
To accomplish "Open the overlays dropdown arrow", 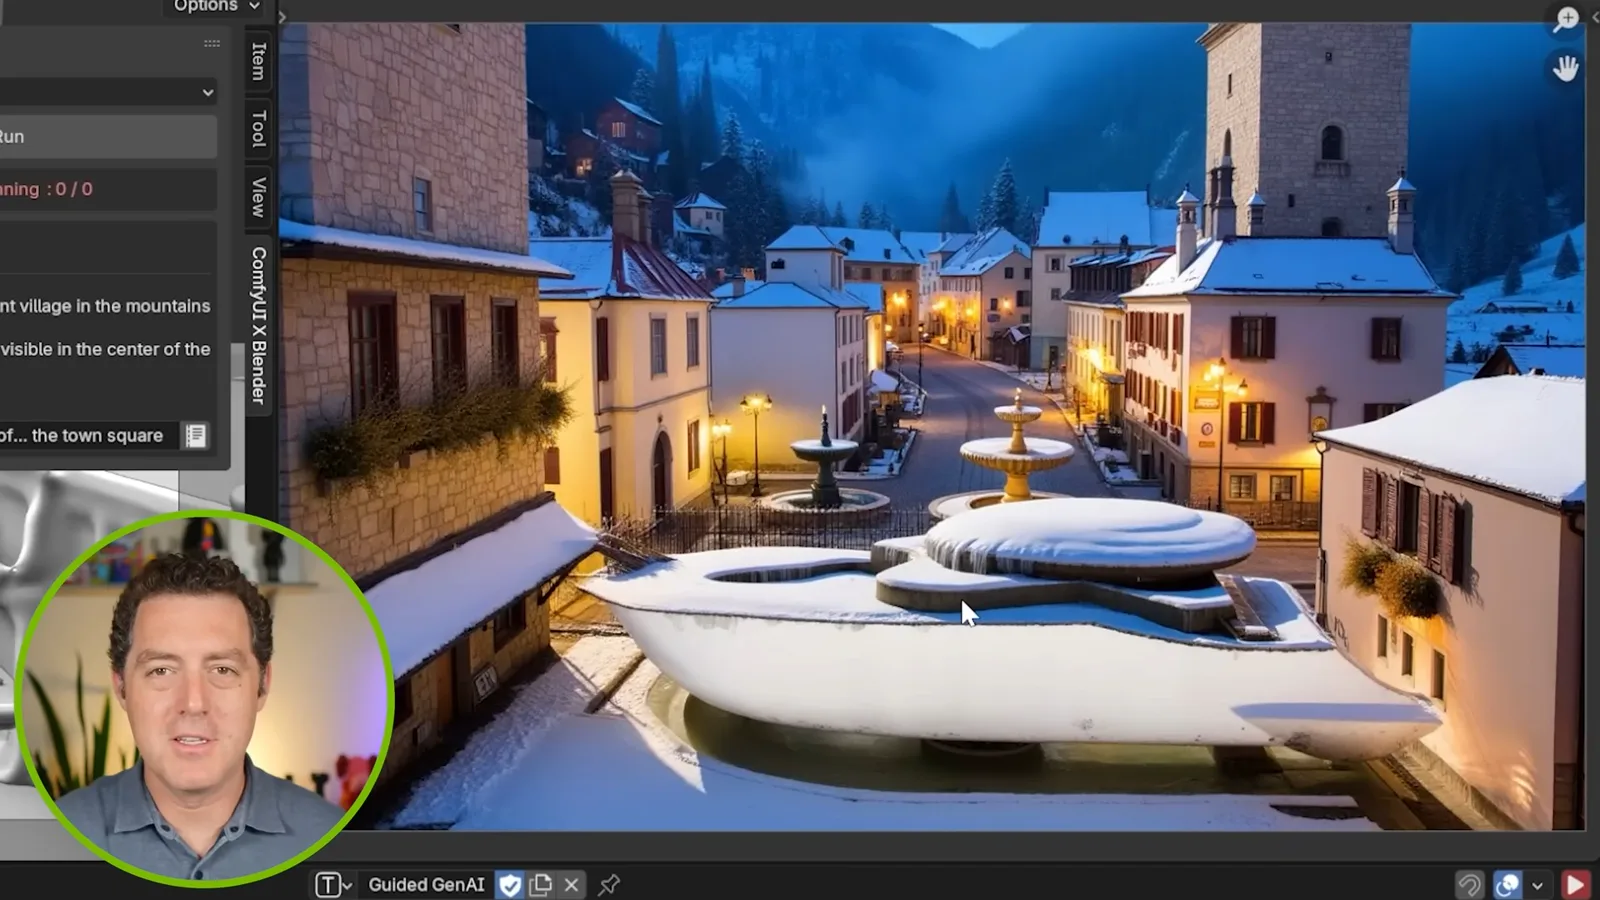I will (1537, 886).
